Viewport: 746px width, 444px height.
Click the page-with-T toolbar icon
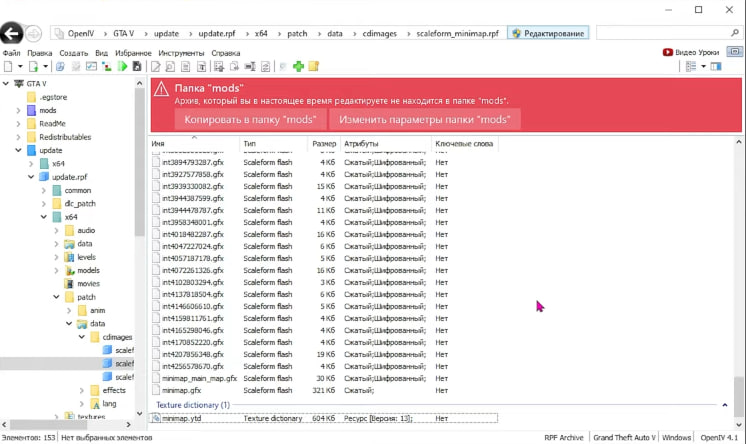coord(202,67)
